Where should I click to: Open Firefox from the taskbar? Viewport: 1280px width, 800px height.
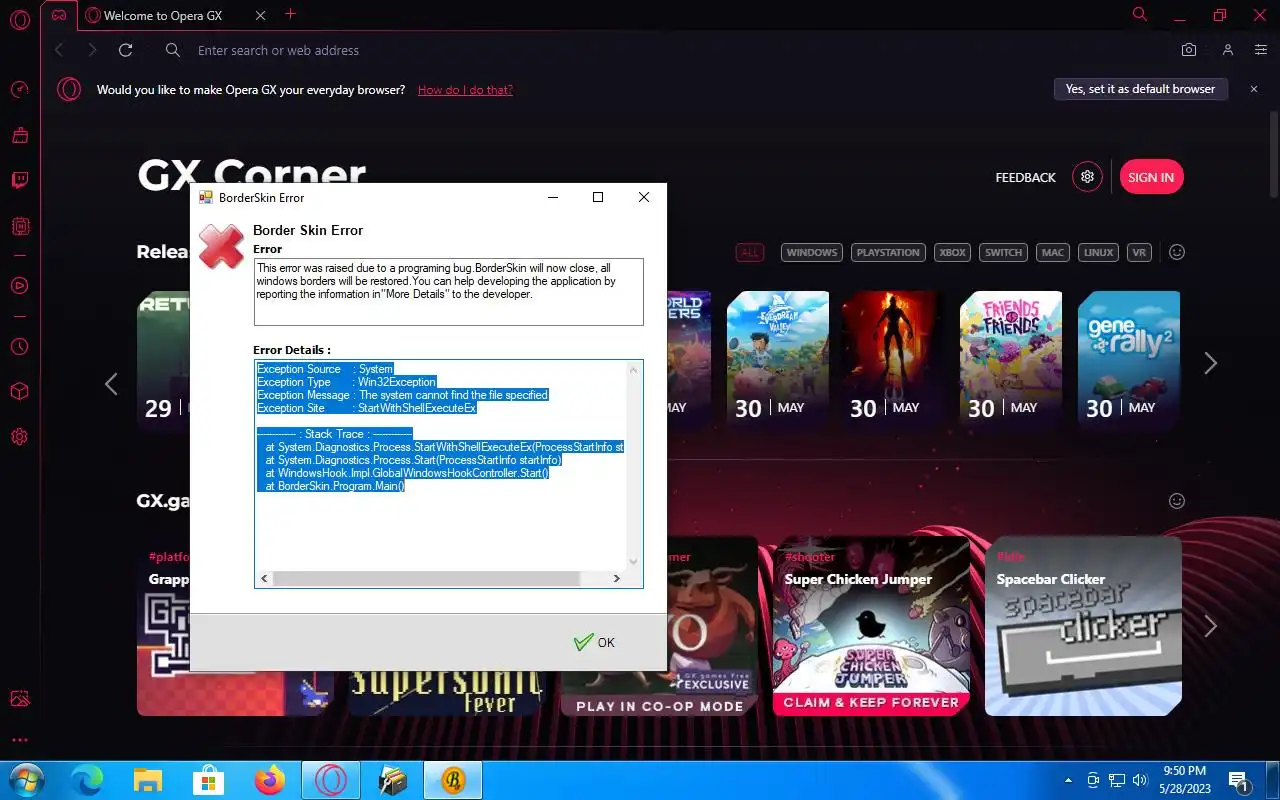(x=270, y=780)
